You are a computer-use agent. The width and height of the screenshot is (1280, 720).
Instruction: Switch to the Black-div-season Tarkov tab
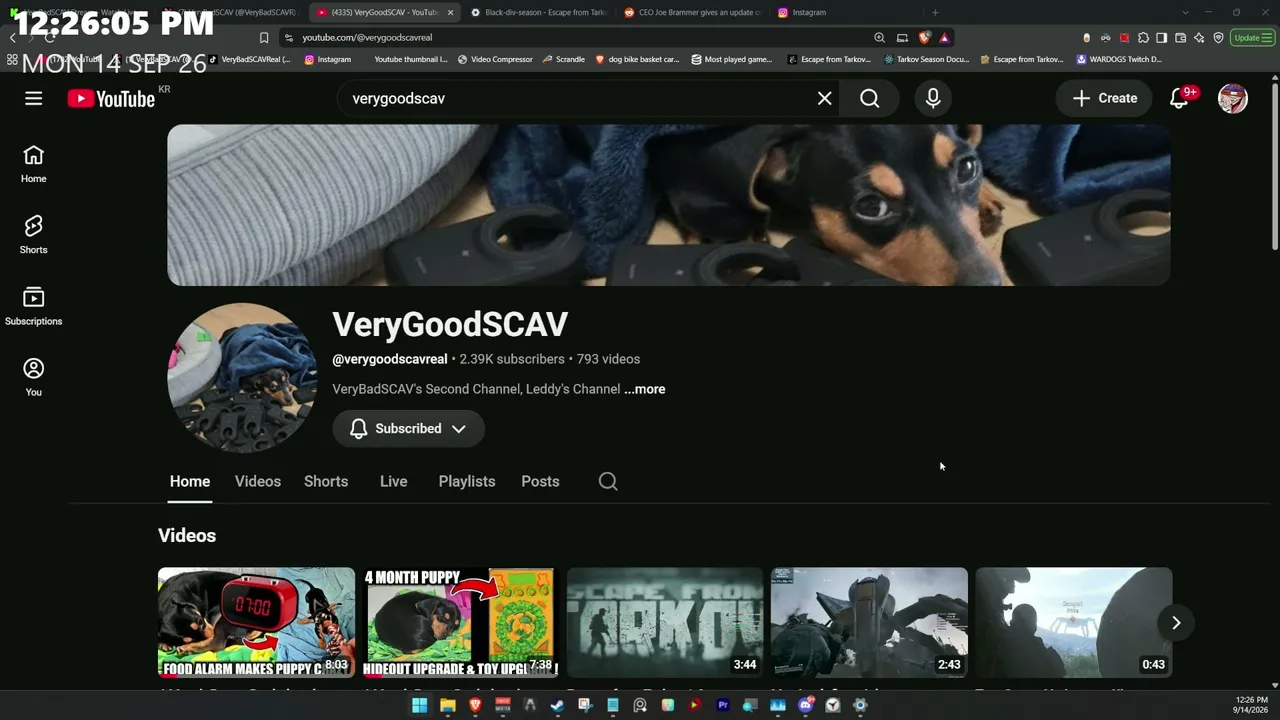pyautogui.click(x=538, y=12)
